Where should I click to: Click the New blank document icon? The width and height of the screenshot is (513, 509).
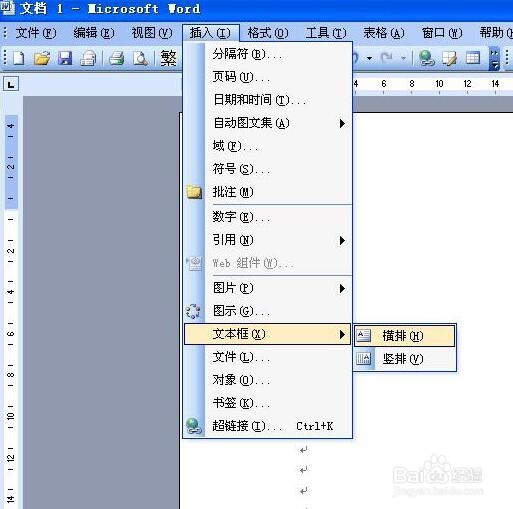coord(19,58)
